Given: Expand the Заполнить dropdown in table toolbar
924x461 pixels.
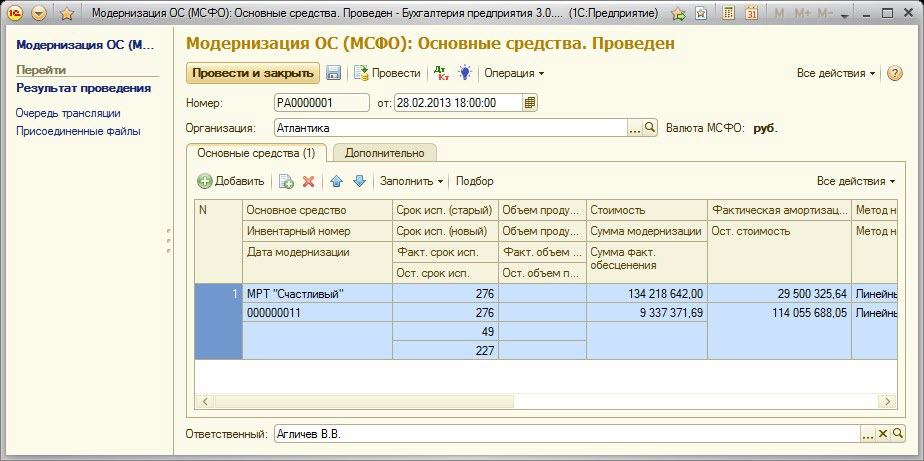Looking at the screenshot, I should (x=412, y=181).
